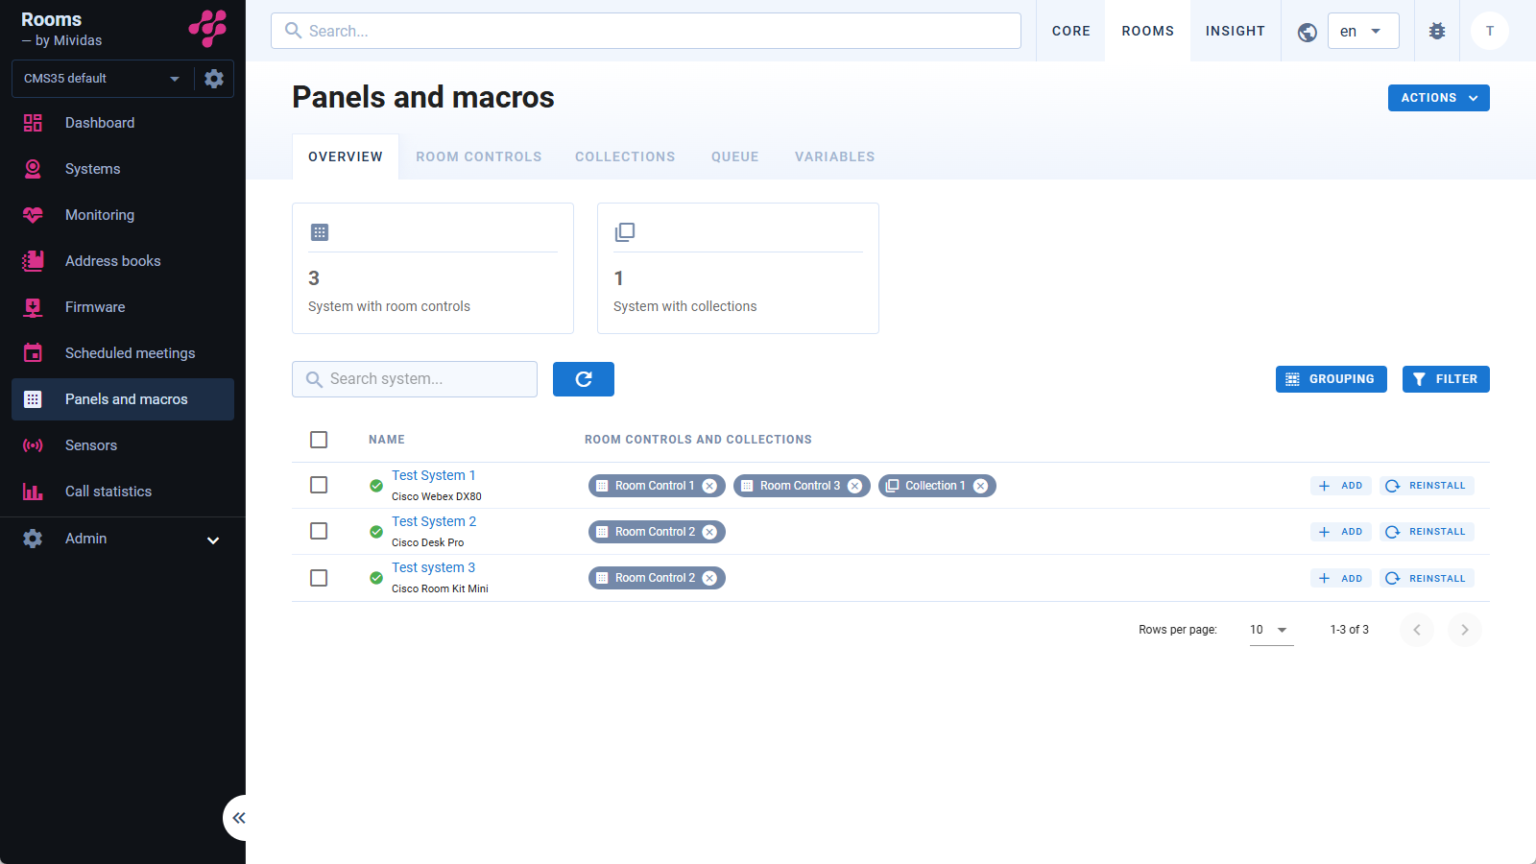The width and height of the screenshot is (1536, 864).
Task: Tick the checkbox for Test System 1
Action: click(319, 485)
